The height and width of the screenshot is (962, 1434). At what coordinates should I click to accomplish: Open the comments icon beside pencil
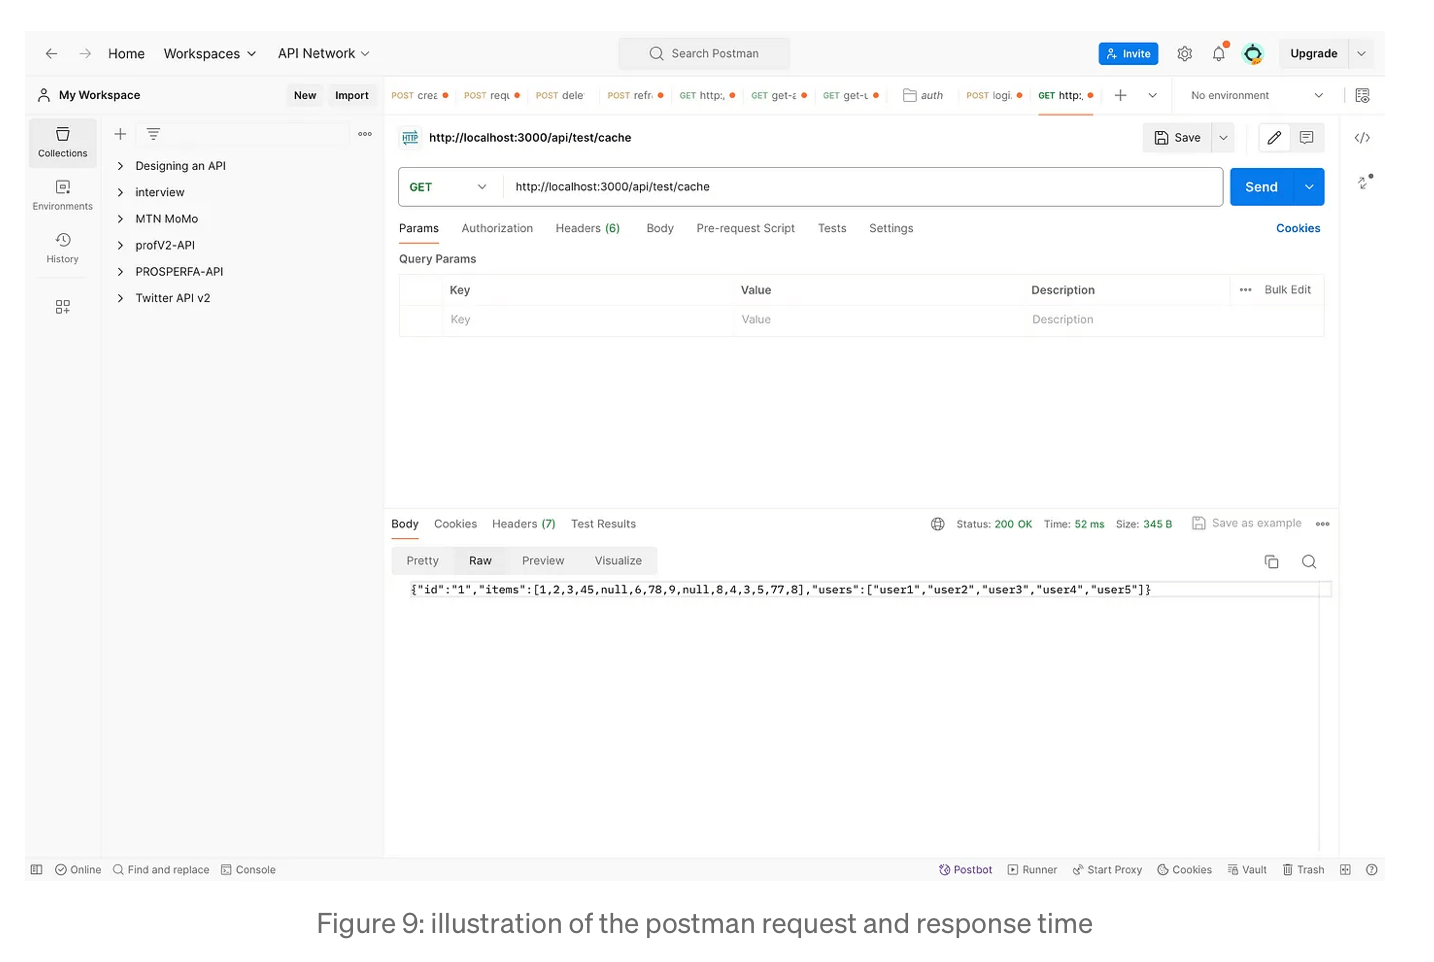(x=1307, y=138)
